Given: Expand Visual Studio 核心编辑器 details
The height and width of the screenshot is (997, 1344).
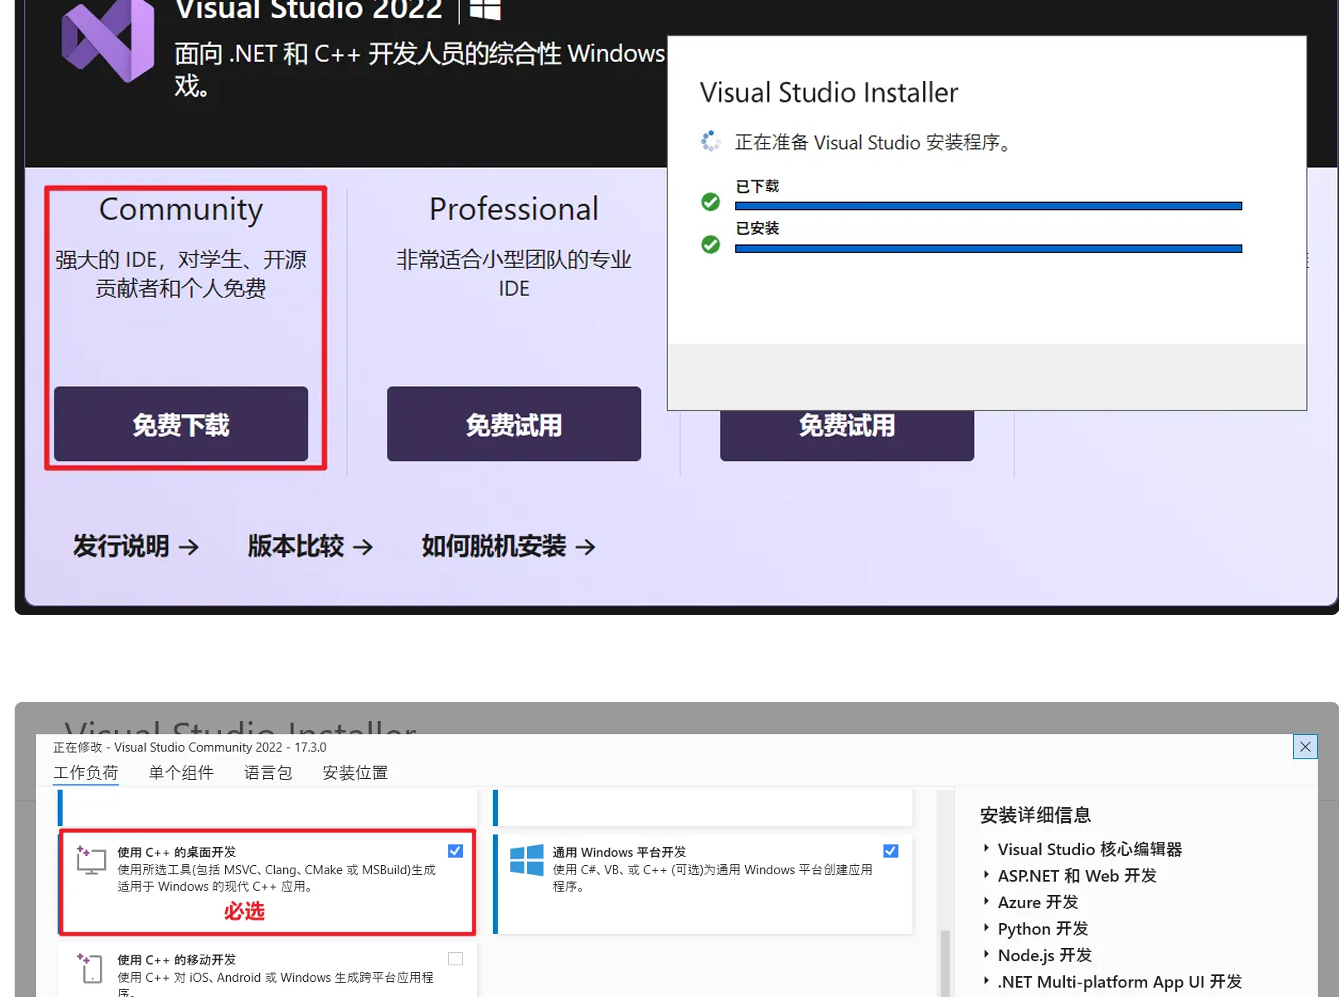Looking at the screenshot, I should click(x=987, y=849).
